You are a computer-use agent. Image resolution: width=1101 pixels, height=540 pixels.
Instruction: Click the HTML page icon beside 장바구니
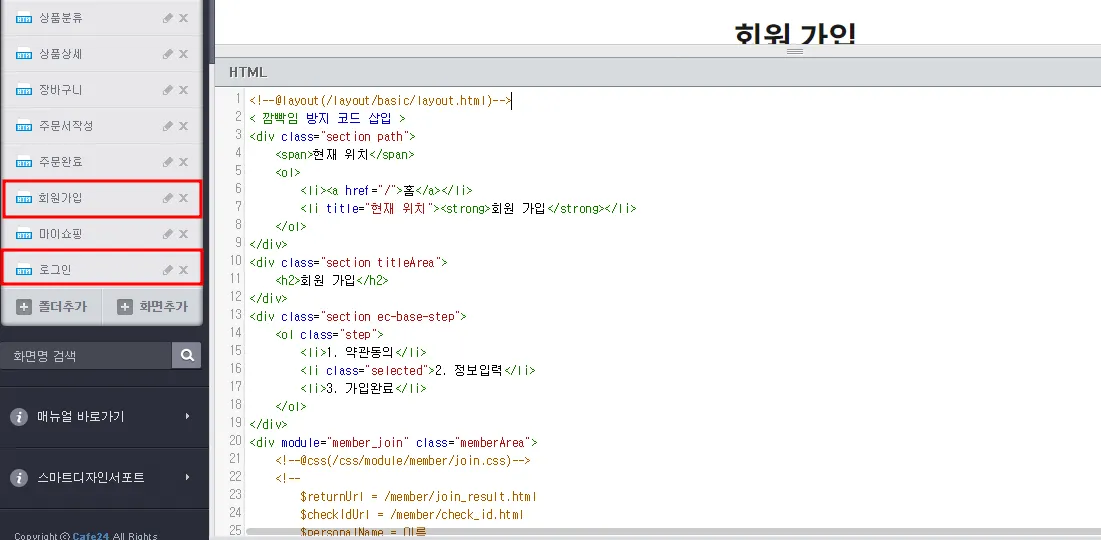pyautogui.click(x=25, y=91)
